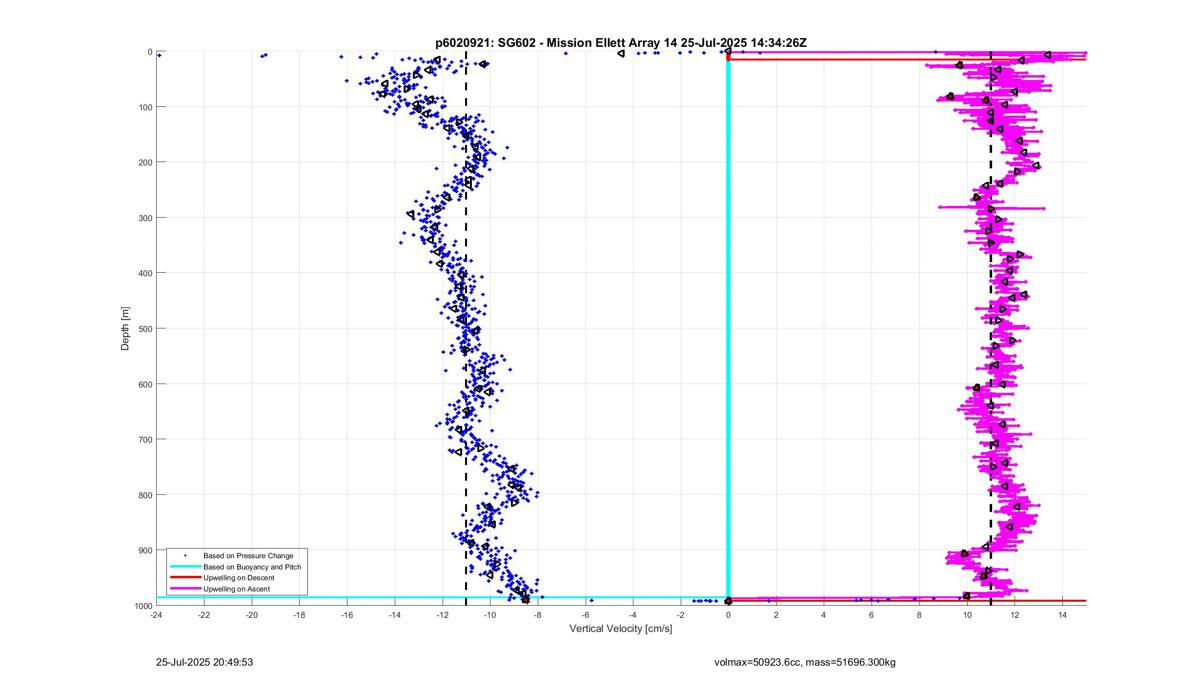Click the cyan line sample in the legend
This screenshot has width=1200, height=681.
pos(184,567)
